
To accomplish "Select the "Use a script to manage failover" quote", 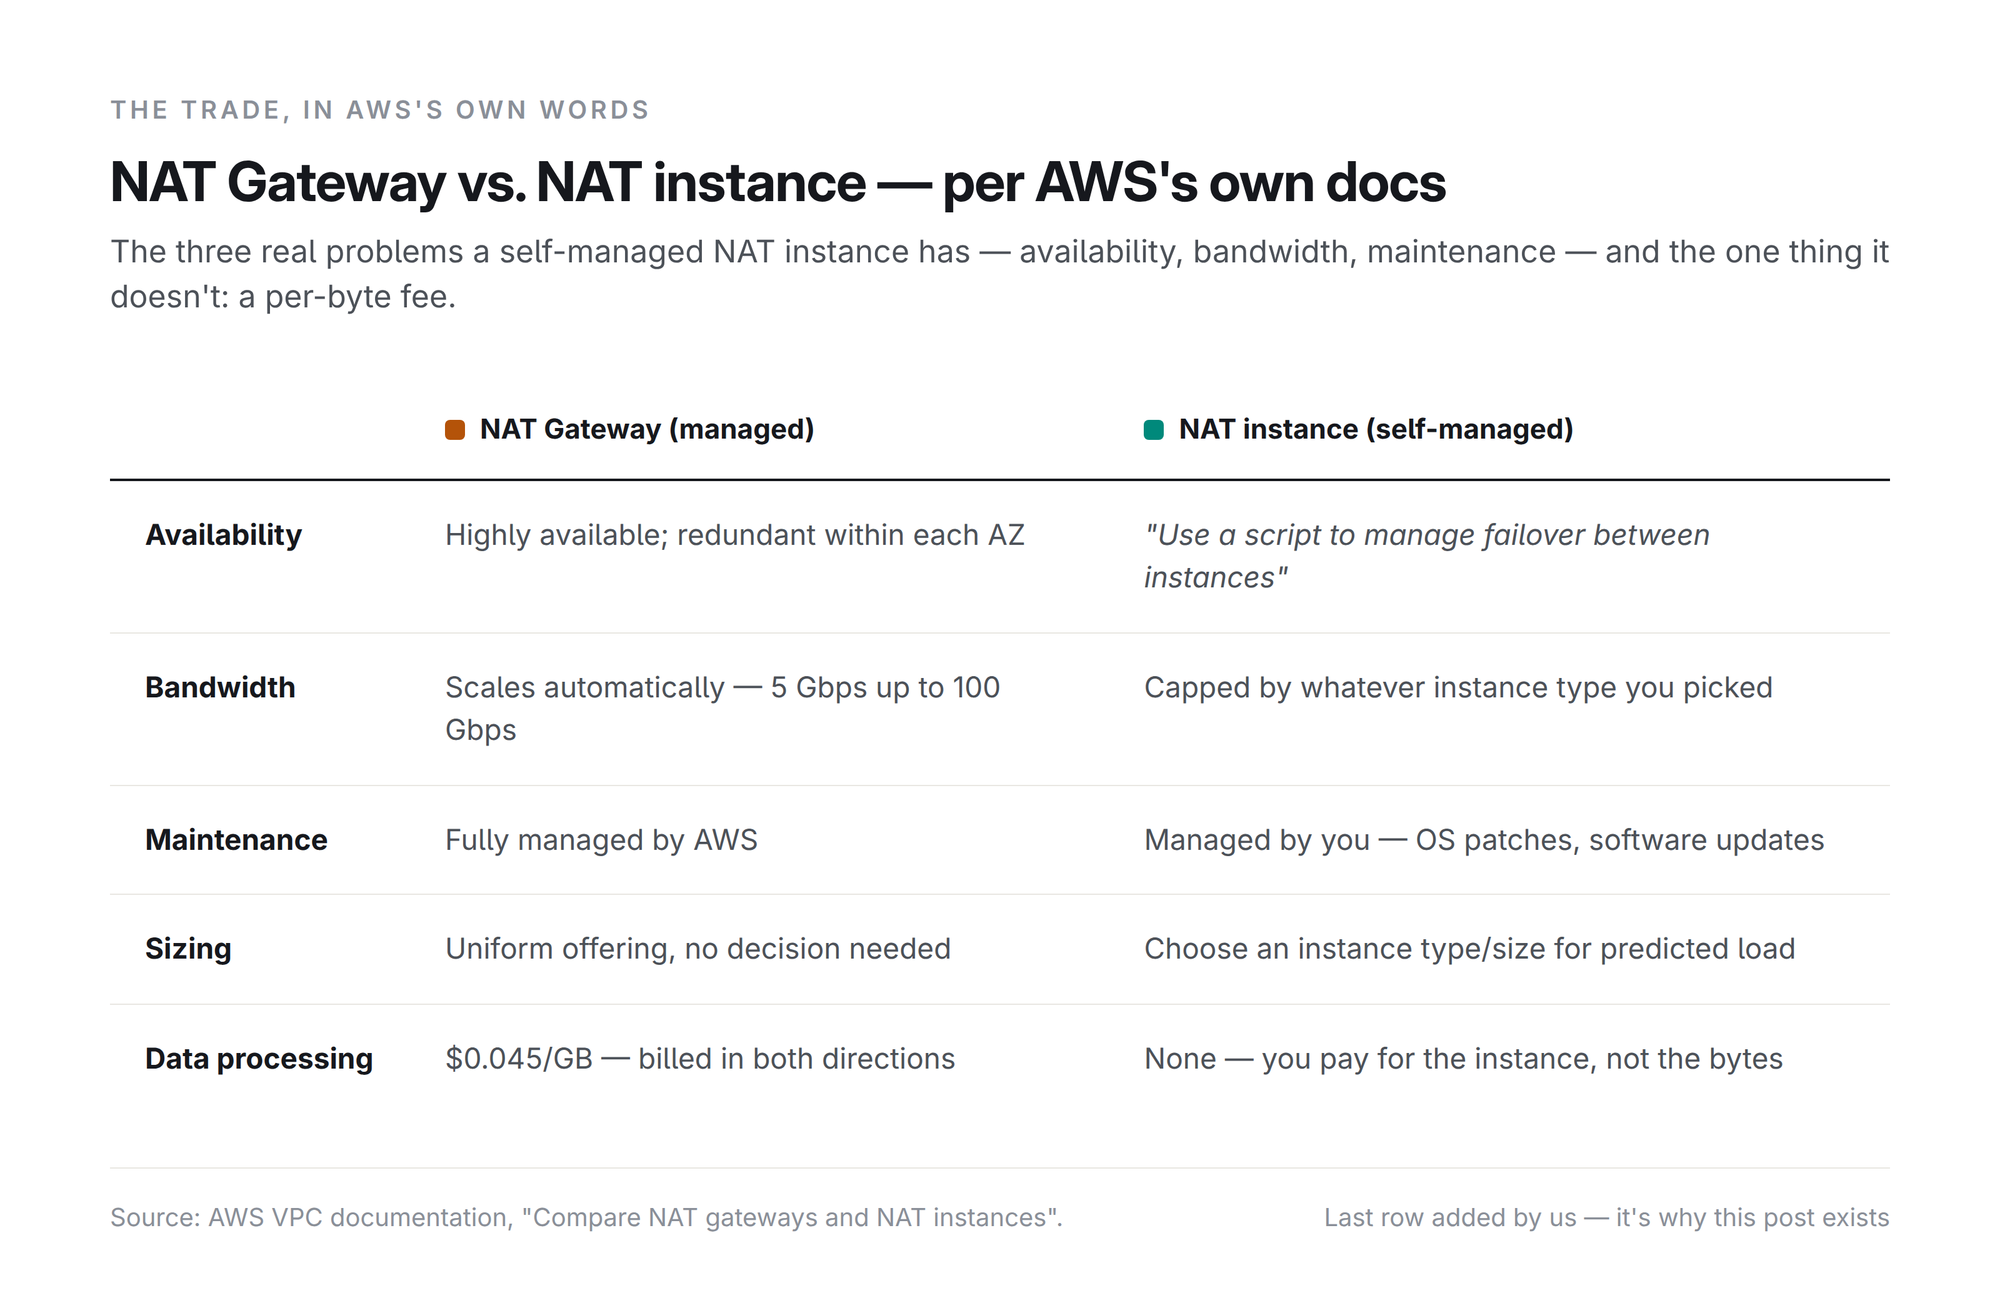I will click(1427, 556).
